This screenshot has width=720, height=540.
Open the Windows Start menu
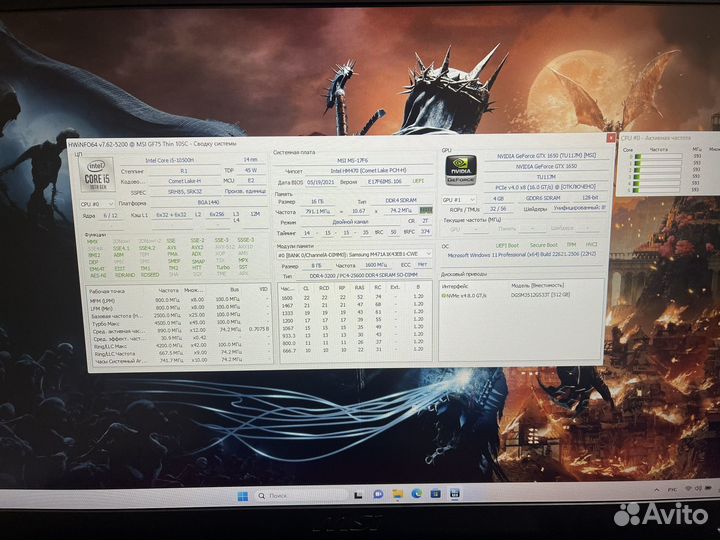click(x=242, y=496)
